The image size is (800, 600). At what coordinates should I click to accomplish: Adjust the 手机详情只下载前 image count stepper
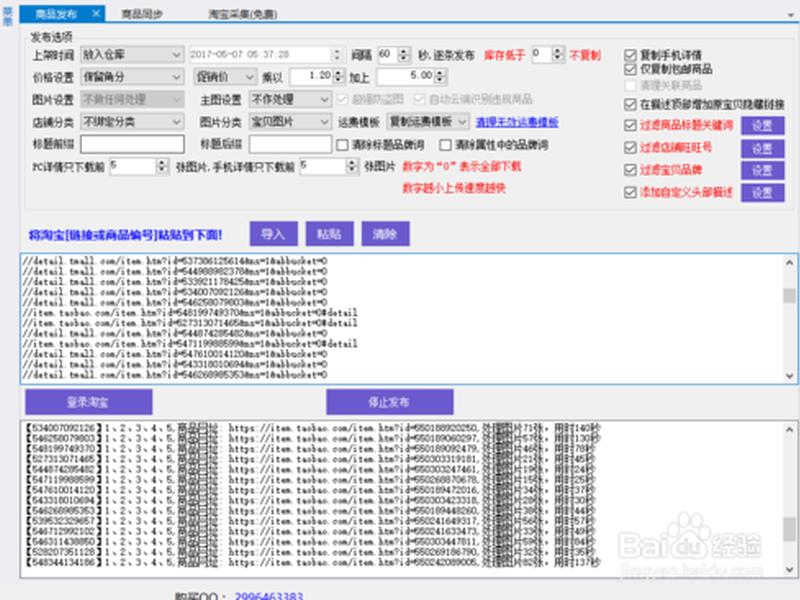pyautogui.click(x=352, y=166)
